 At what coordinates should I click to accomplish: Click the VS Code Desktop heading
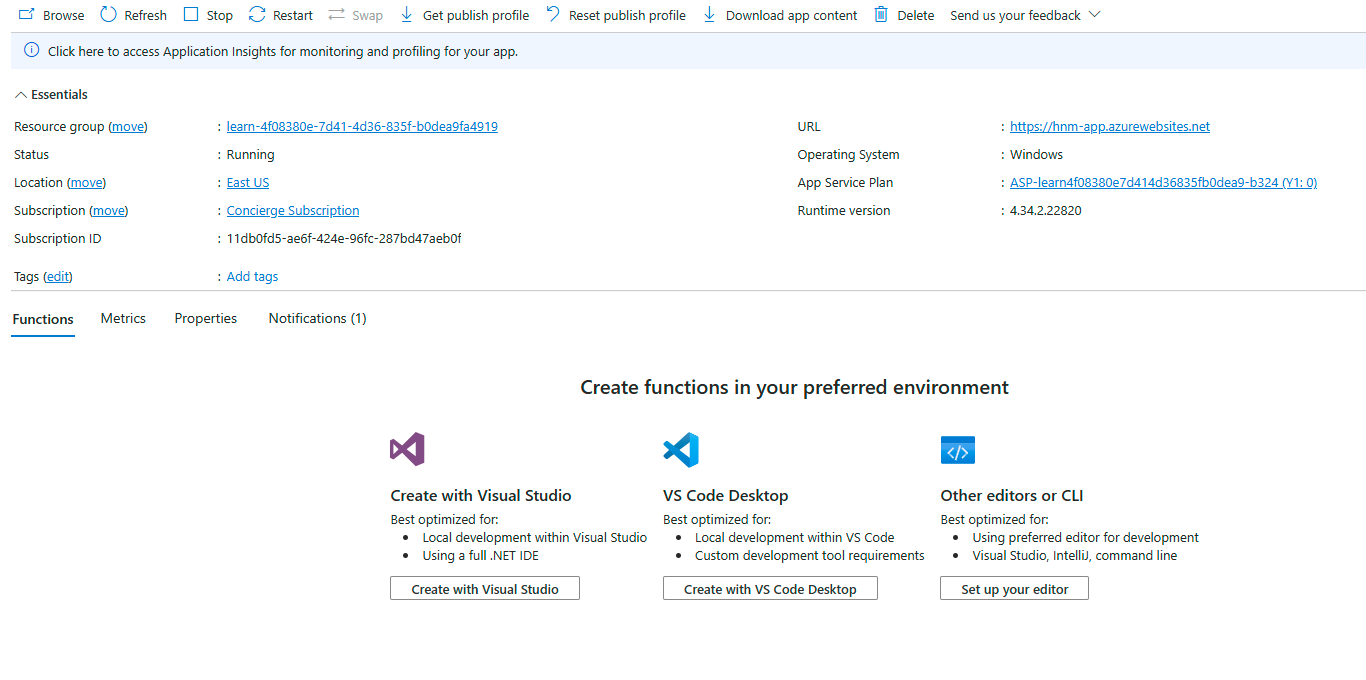click(726, 496)
